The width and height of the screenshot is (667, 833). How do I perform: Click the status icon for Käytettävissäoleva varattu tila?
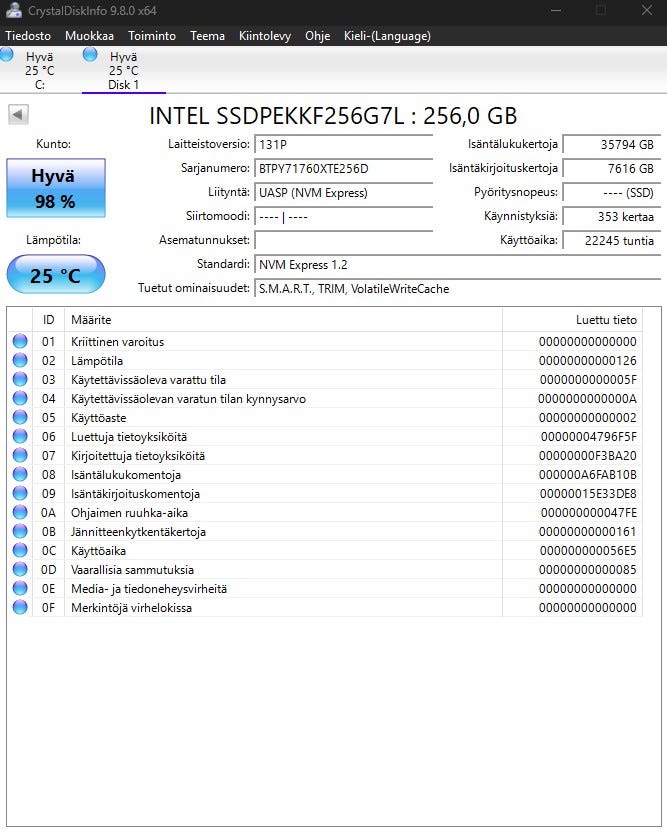pyautogui.click(x=20, y=379)
